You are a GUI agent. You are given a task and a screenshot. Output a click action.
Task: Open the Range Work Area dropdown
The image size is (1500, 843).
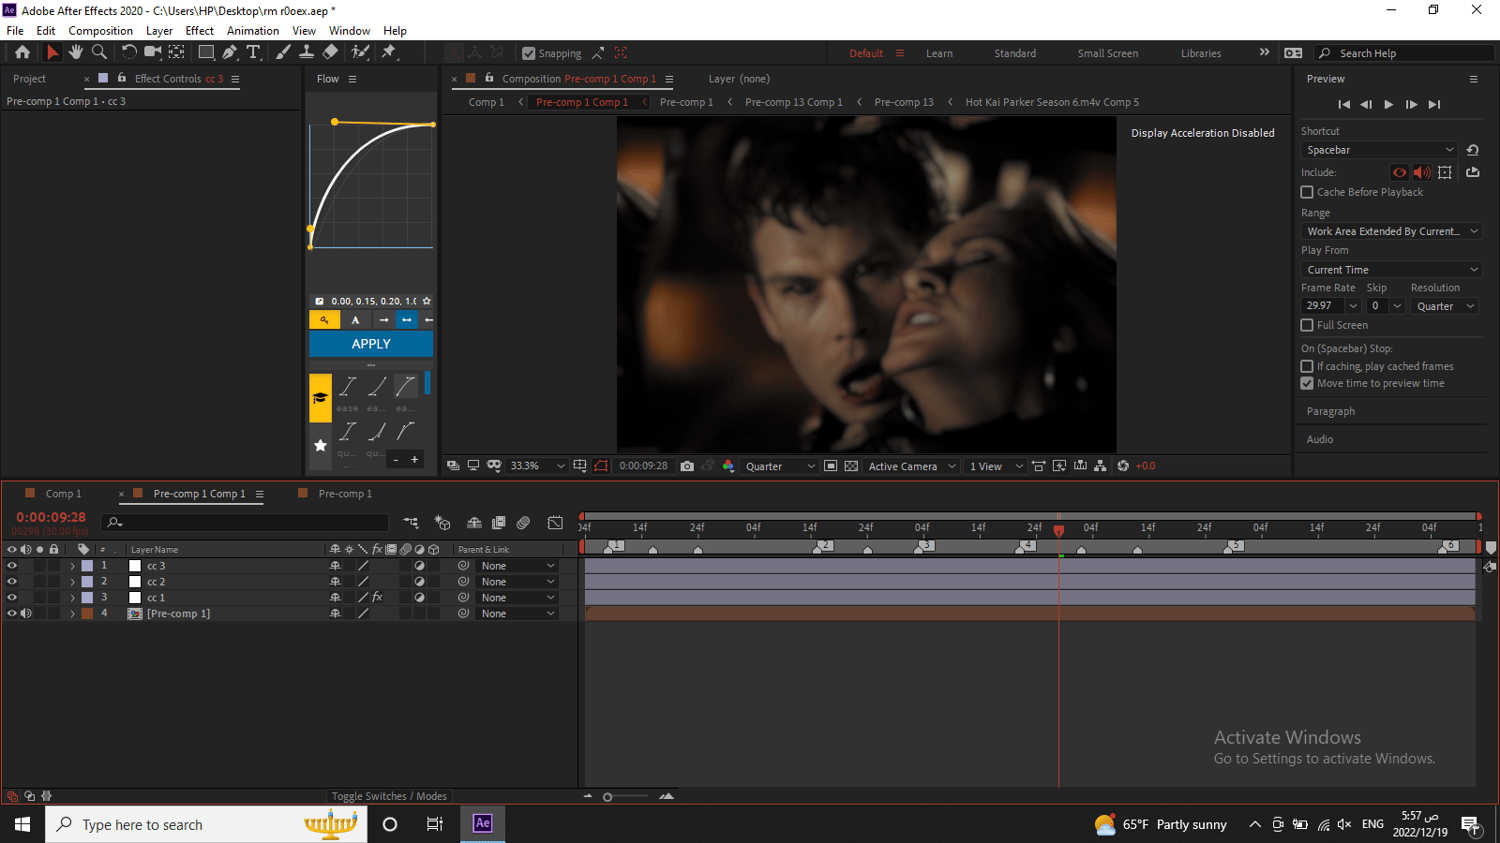[x=1391, y=231]
